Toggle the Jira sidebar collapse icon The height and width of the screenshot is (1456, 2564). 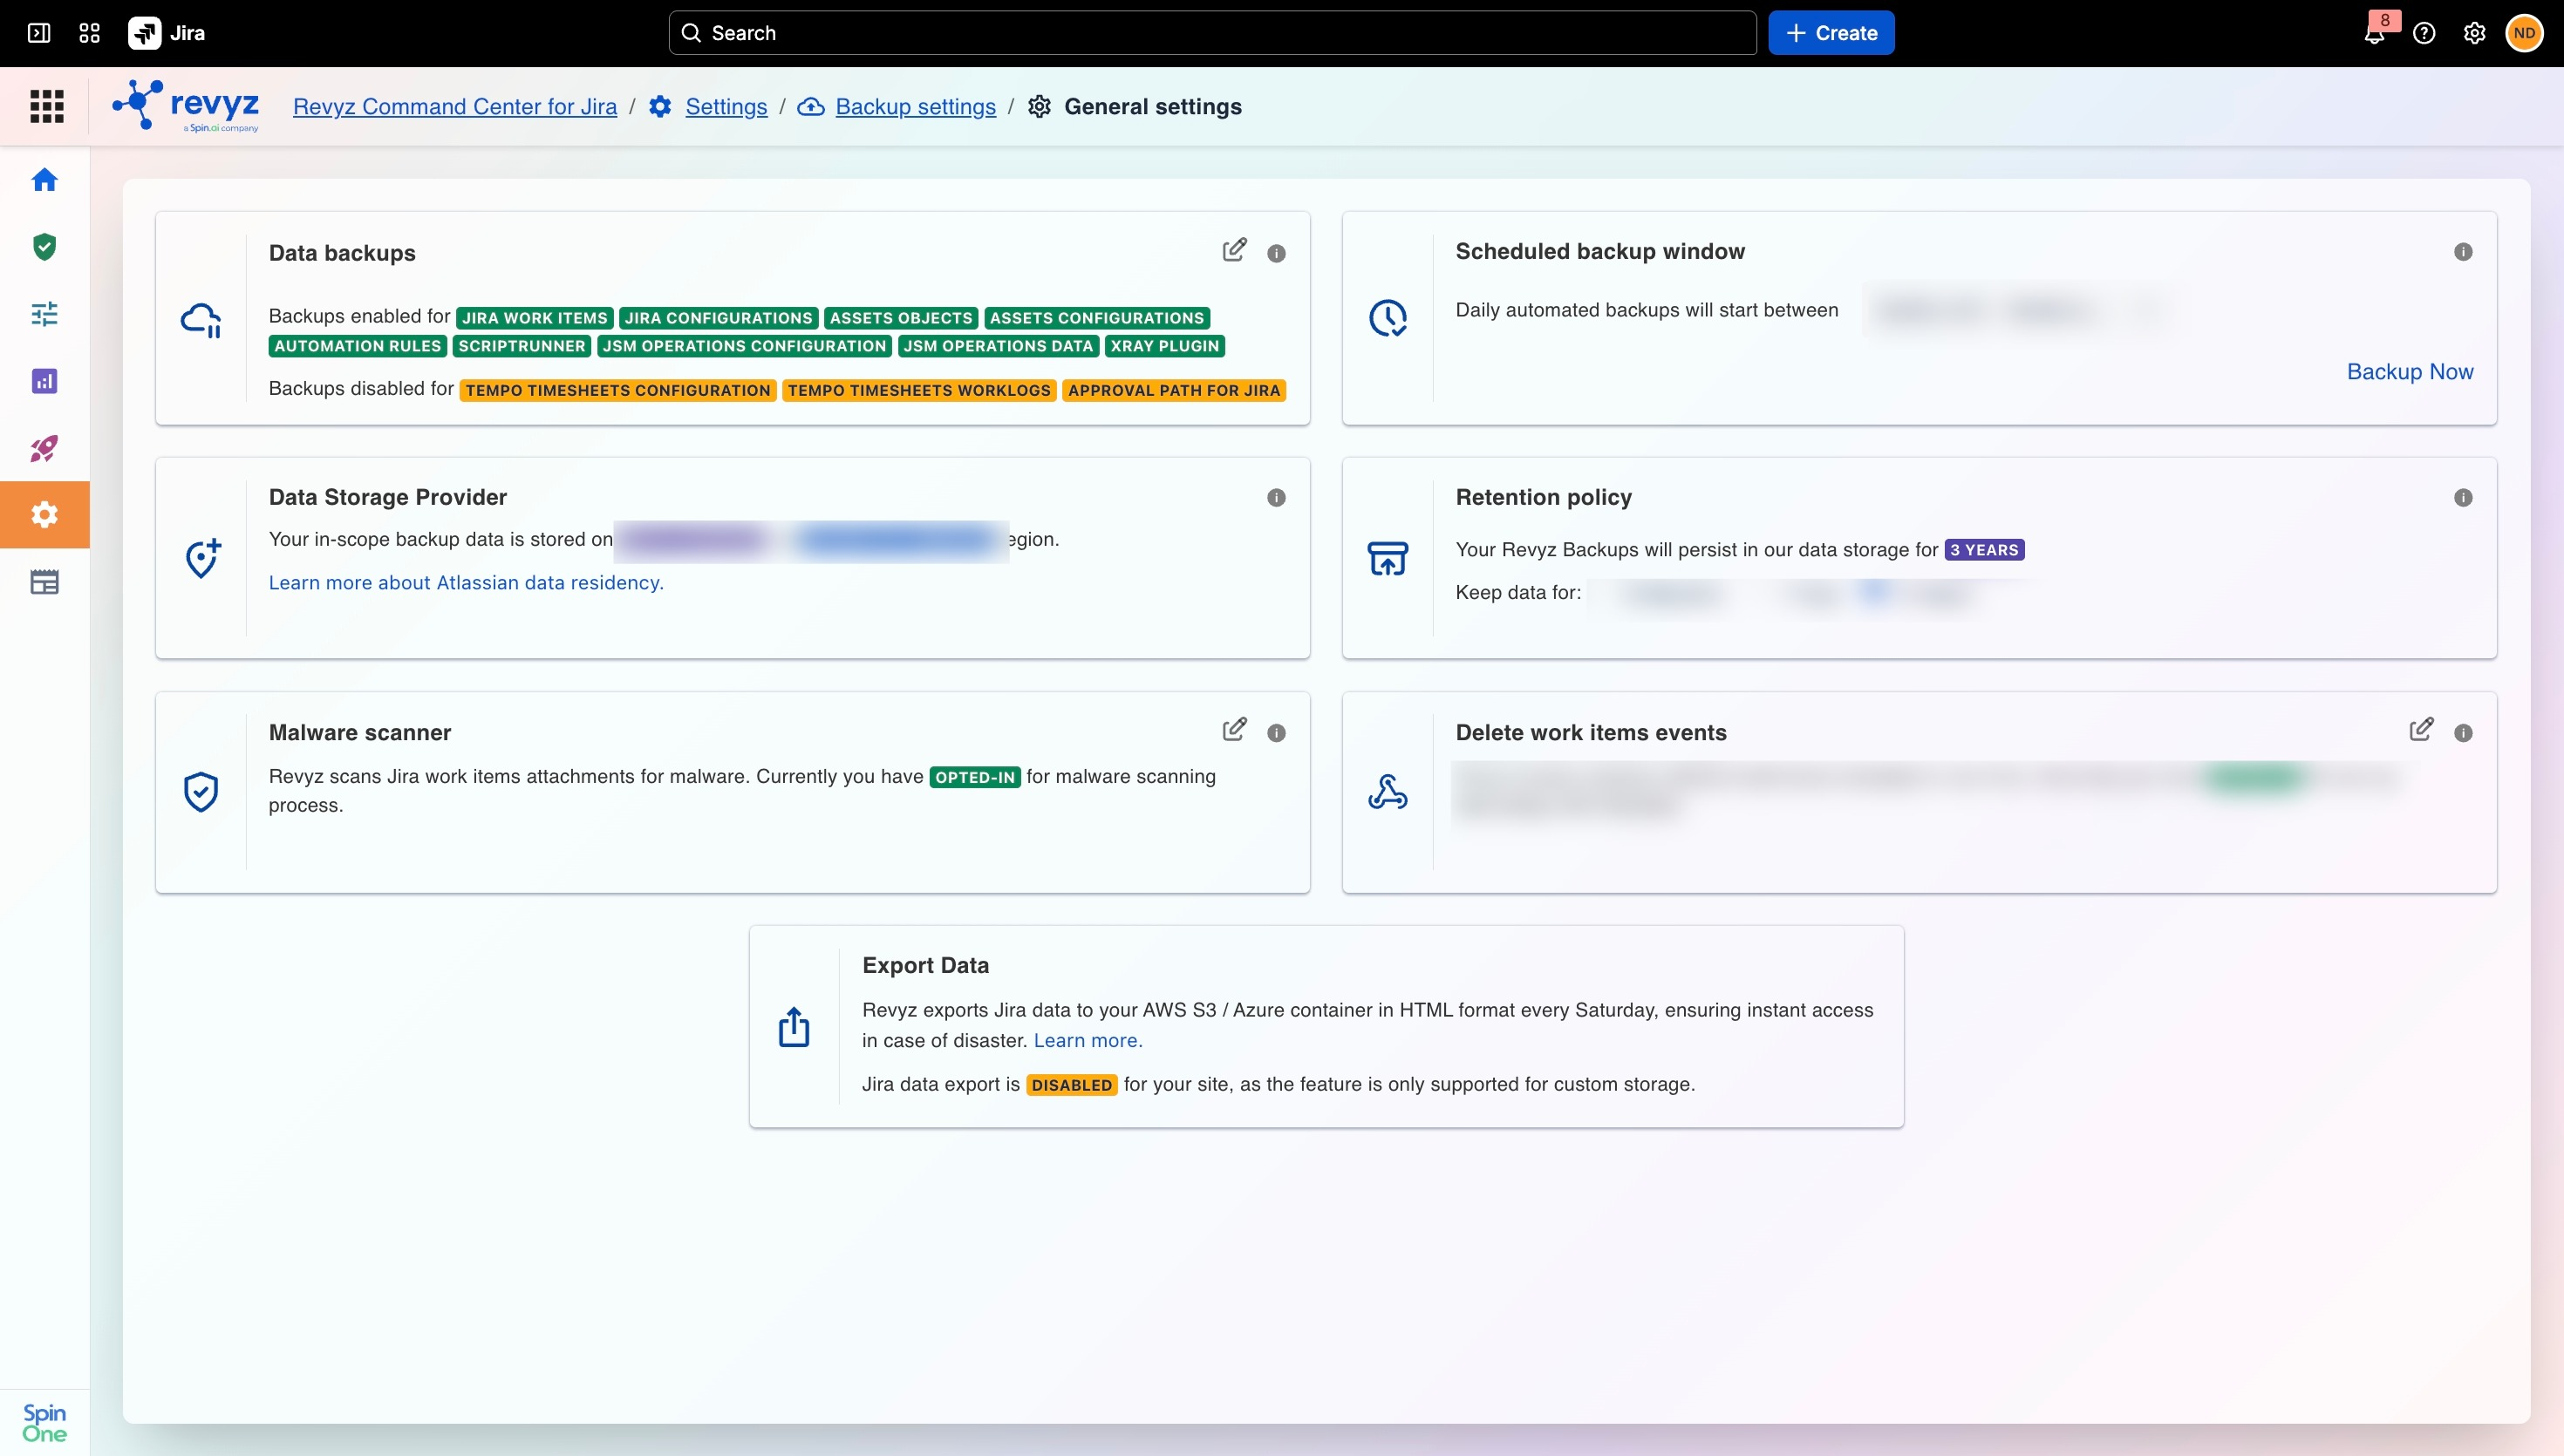click(39, 33)
